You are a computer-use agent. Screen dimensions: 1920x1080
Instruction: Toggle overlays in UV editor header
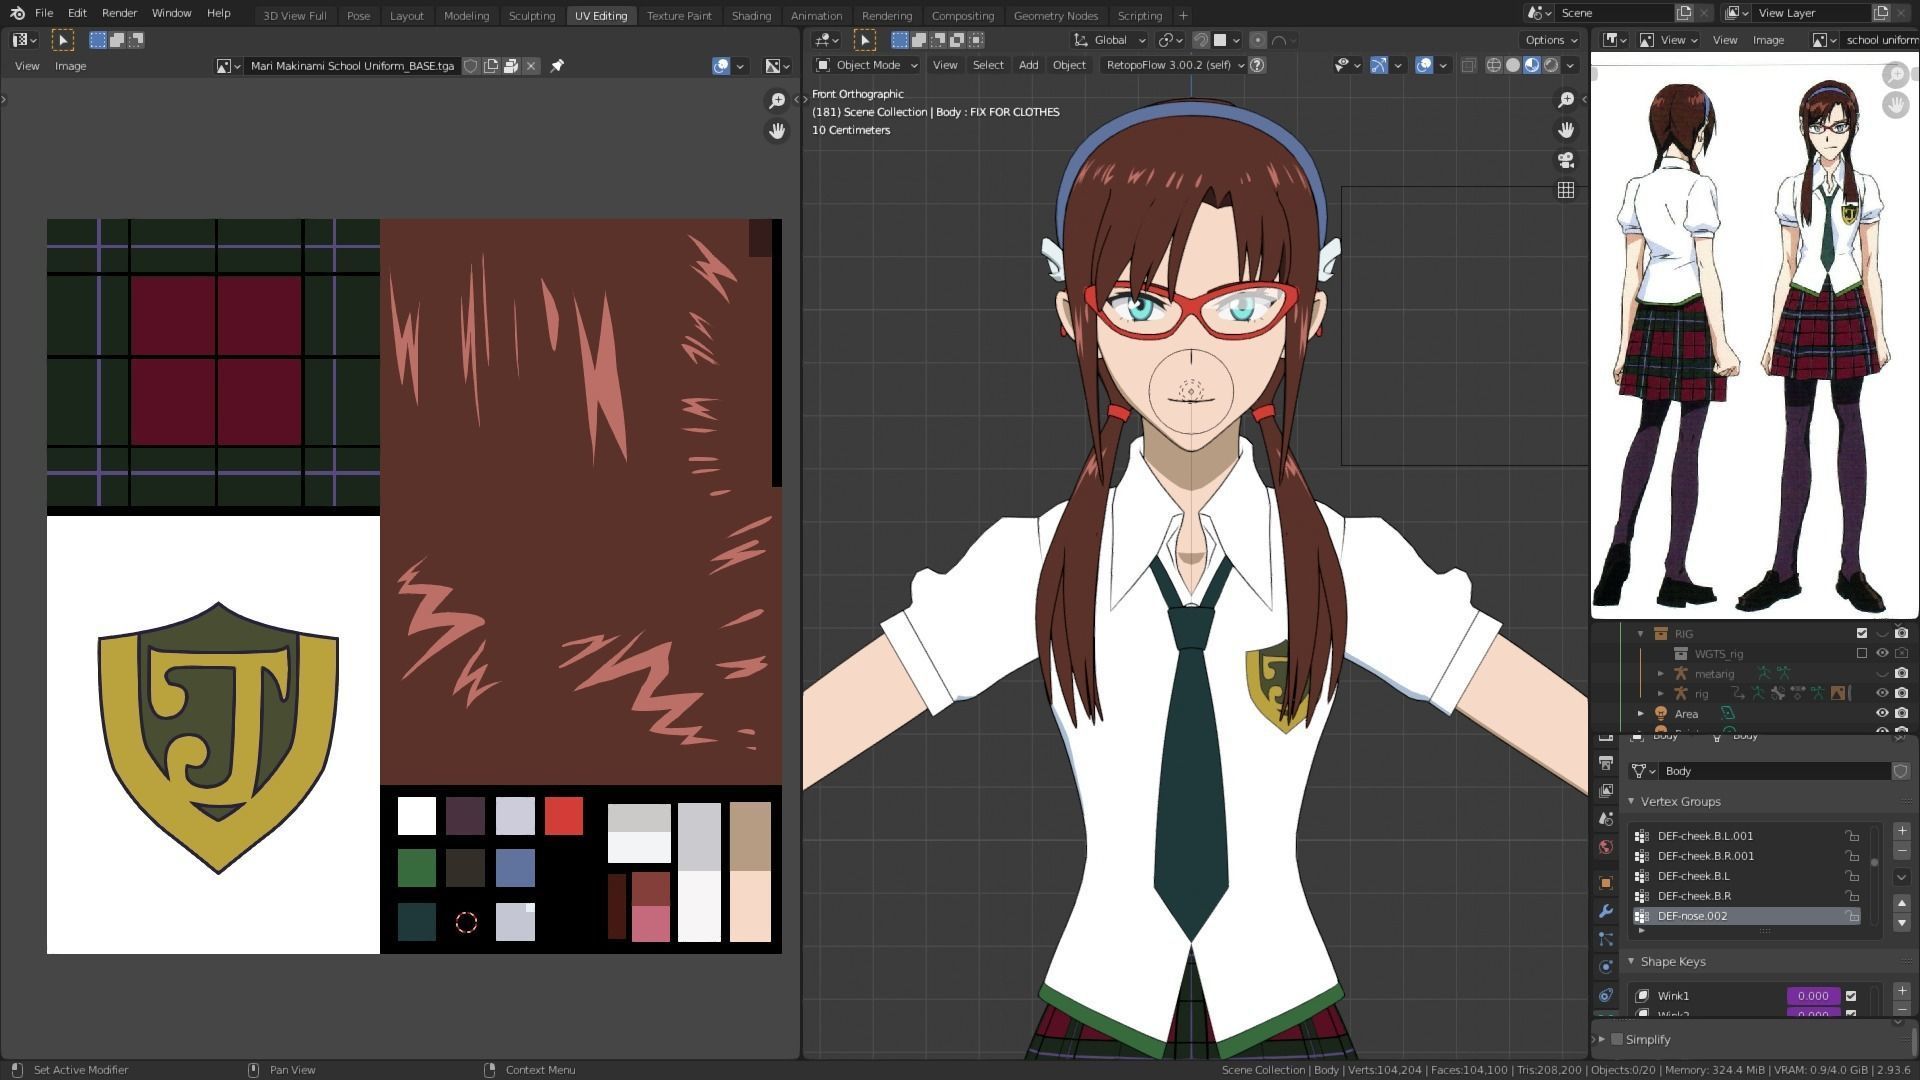pyautogui.click(x=721, y=66)
